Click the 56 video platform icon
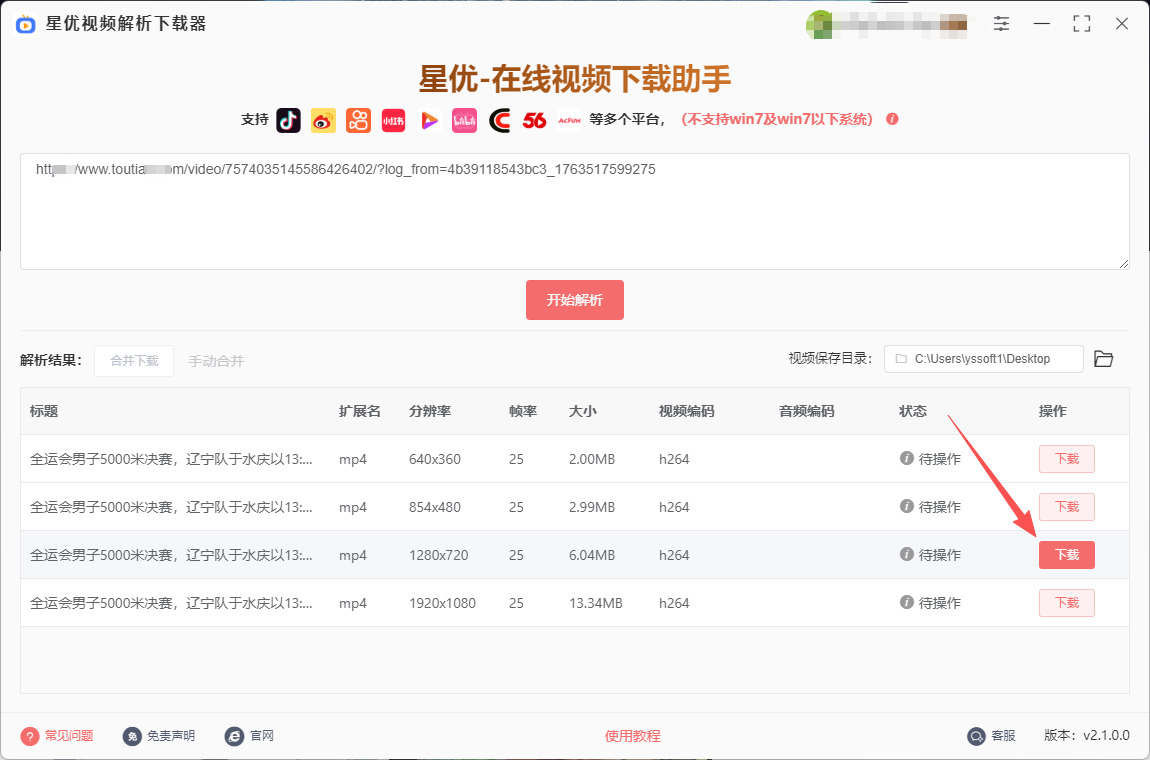 pyautogui.click(x=534, y=120)
